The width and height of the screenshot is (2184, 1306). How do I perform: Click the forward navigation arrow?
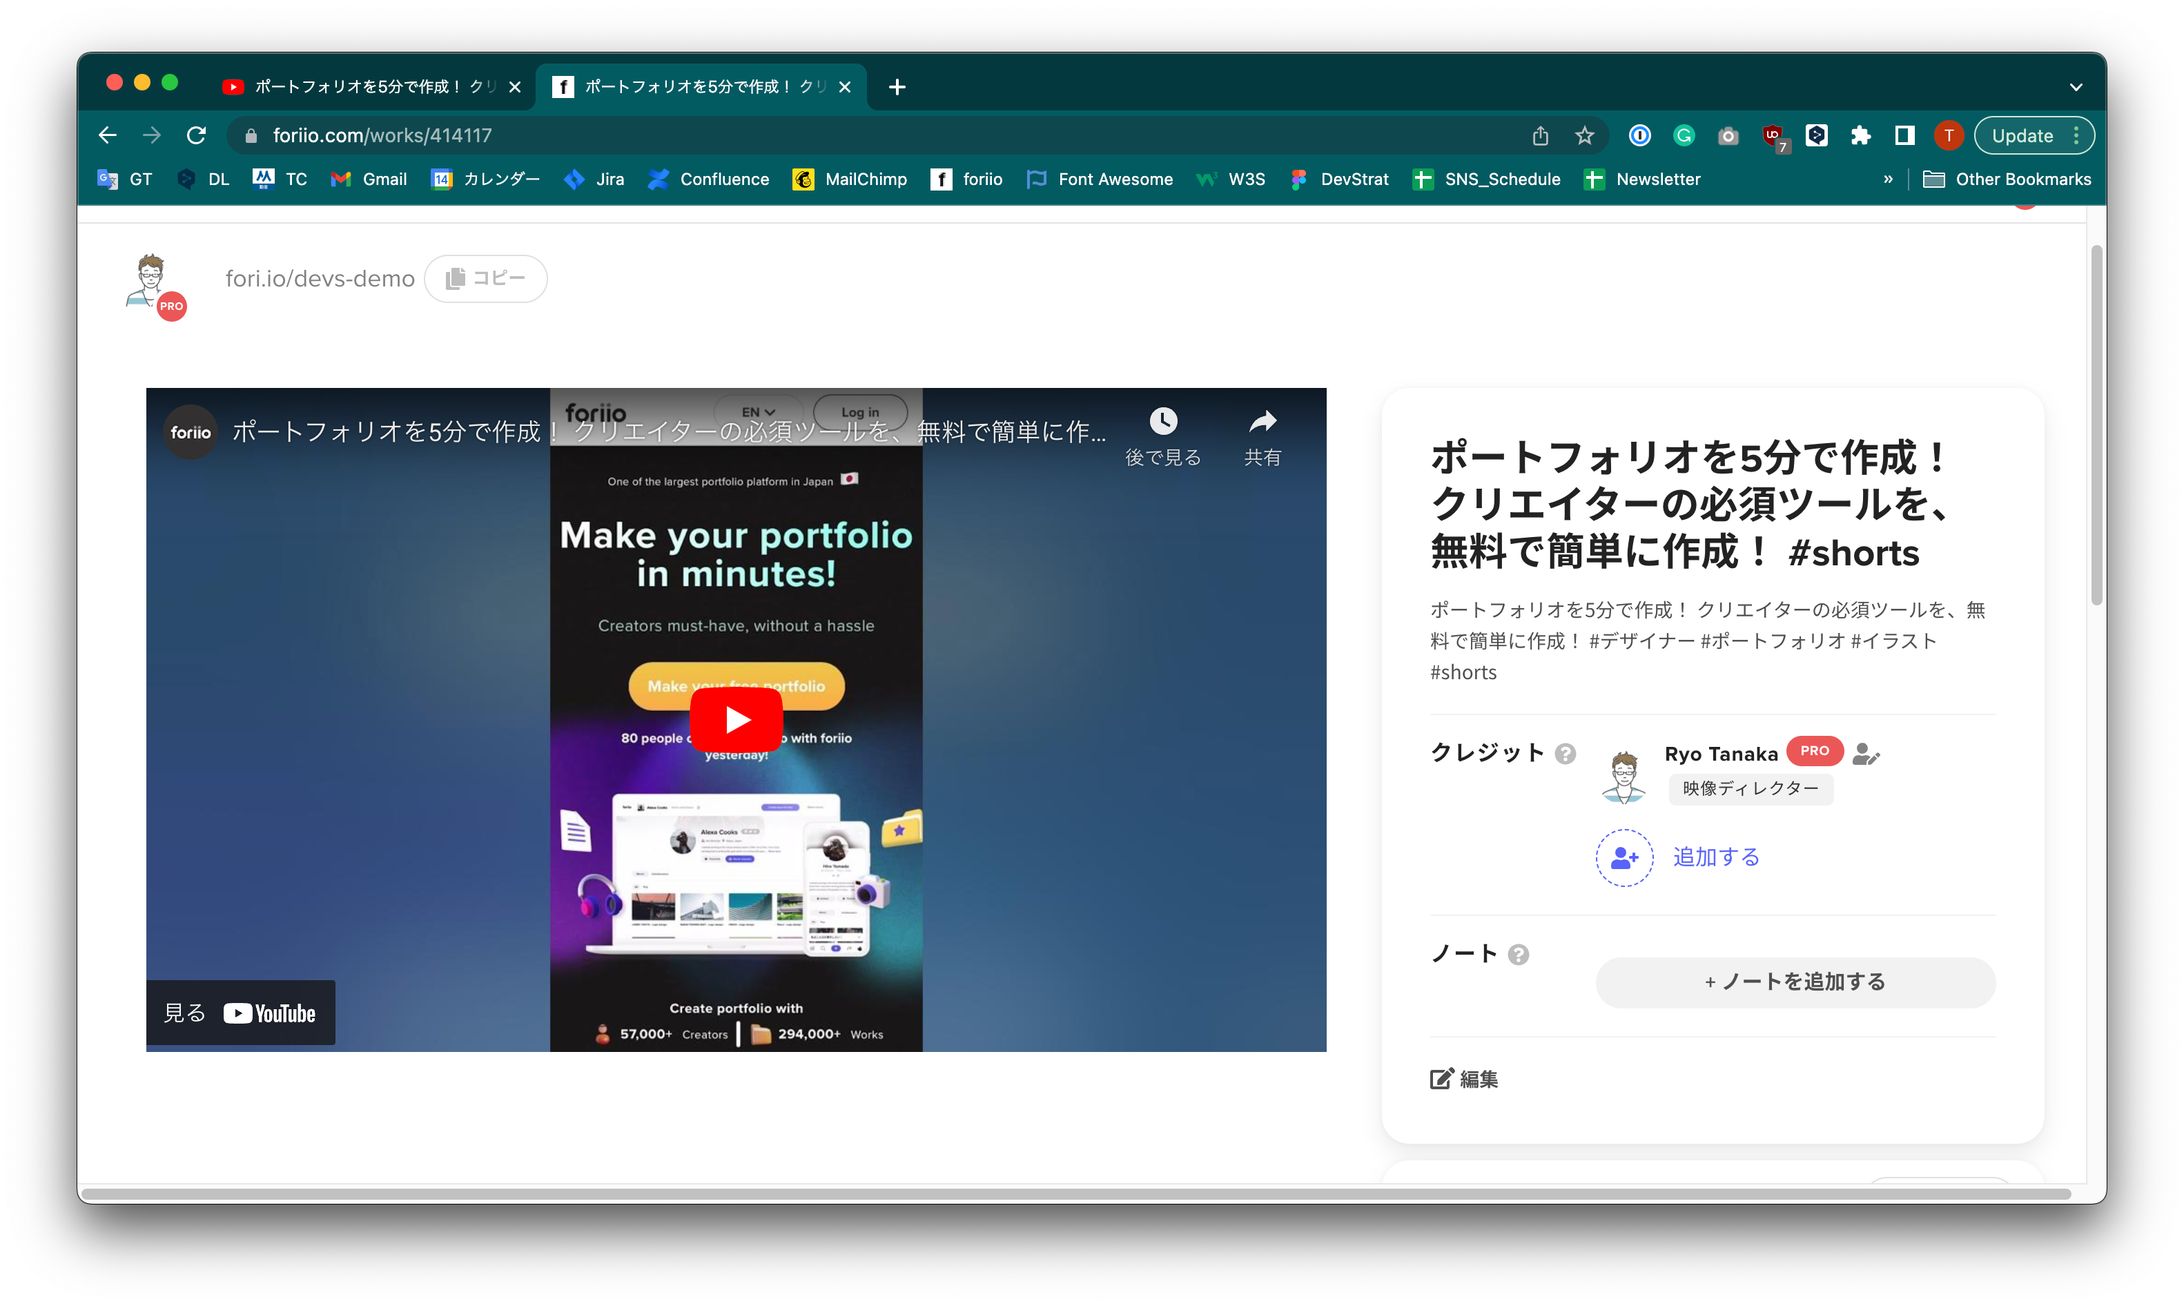pyautogui.click(x=152, y=135)
